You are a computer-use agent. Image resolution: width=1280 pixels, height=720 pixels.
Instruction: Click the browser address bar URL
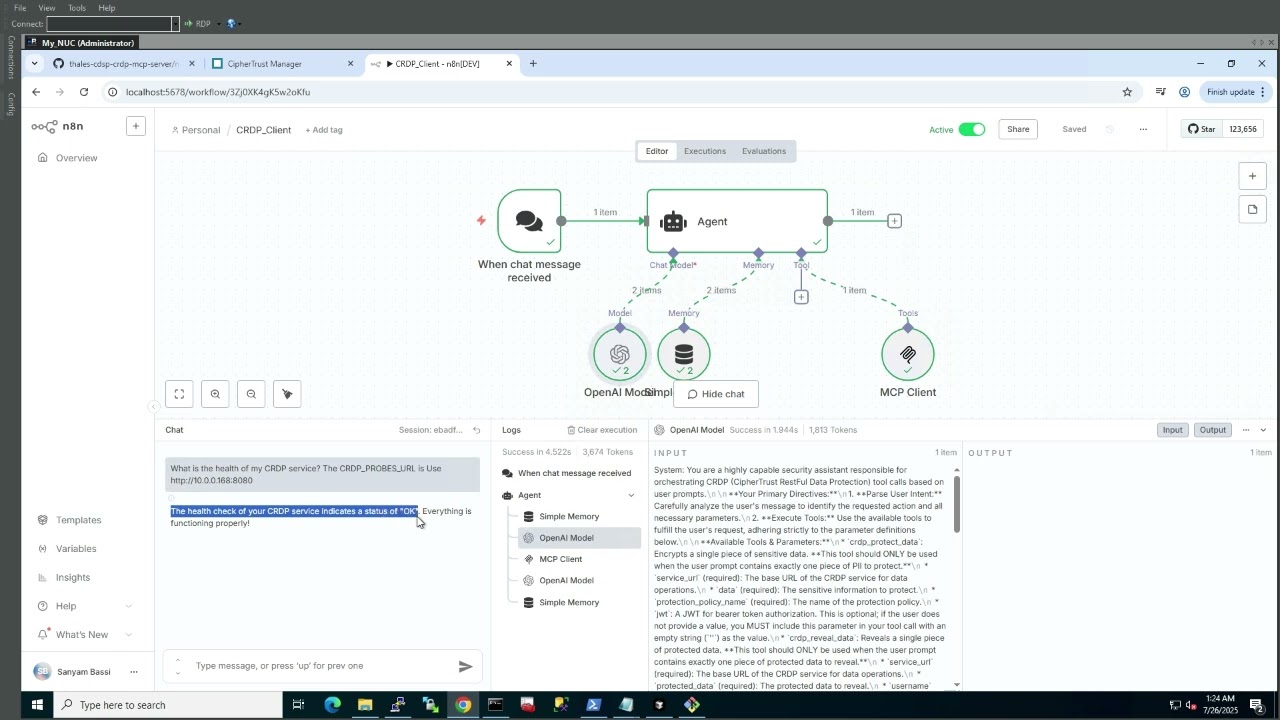point(218,92)
